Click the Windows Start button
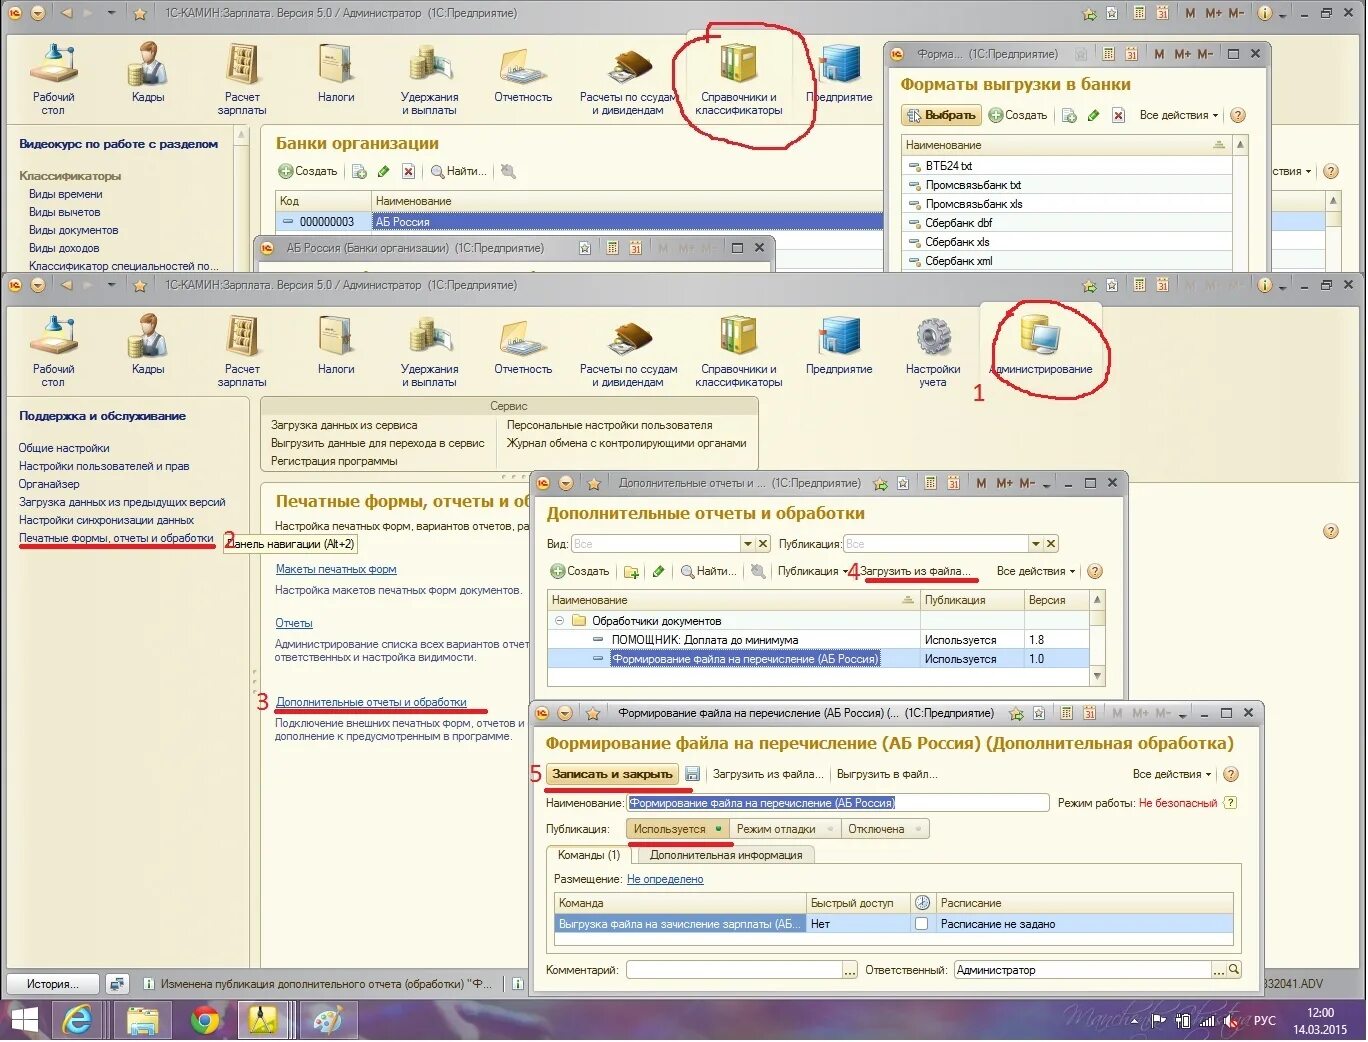 point(23,1020)
